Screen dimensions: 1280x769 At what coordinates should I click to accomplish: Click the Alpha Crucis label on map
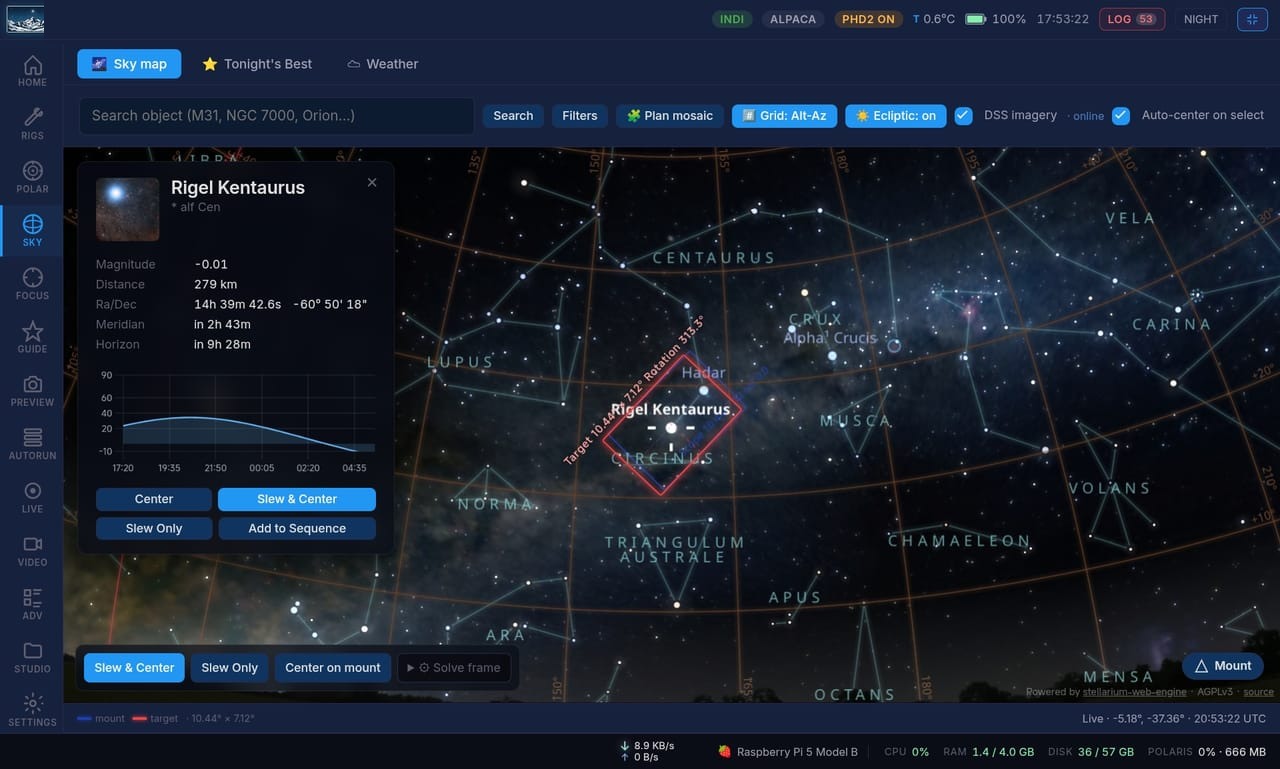830,338
